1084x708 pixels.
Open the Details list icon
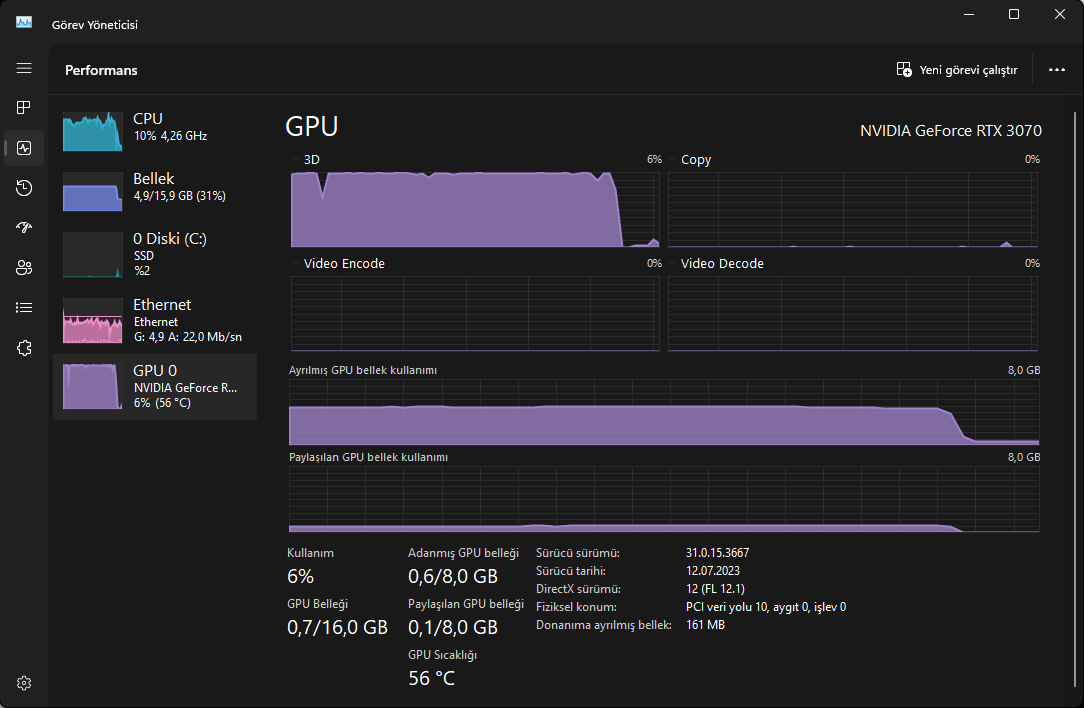[x=24, y=308]
